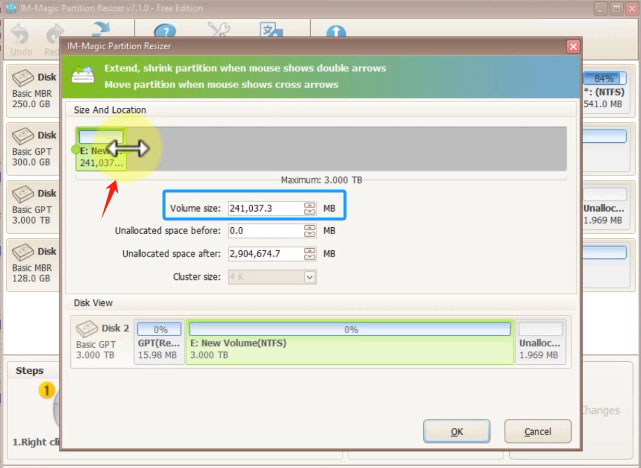Viewport: 641px width, 468px height.
Task: Click the Unallocated space after stepper arrows
Action: coord(310,254)
